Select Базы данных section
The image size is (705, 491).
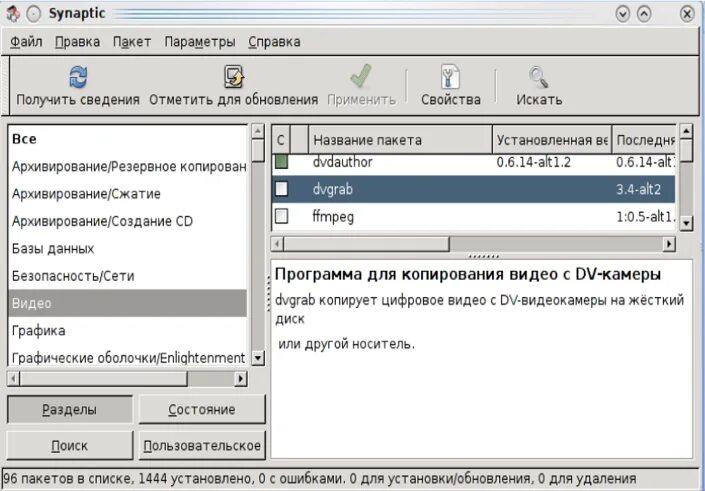tap(127, 249)
